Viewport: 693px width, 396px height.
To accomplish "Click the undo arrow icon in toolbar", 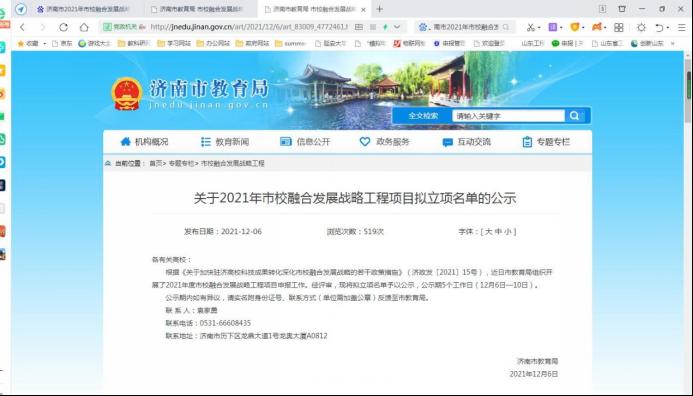I will click(x=659, y=27).
